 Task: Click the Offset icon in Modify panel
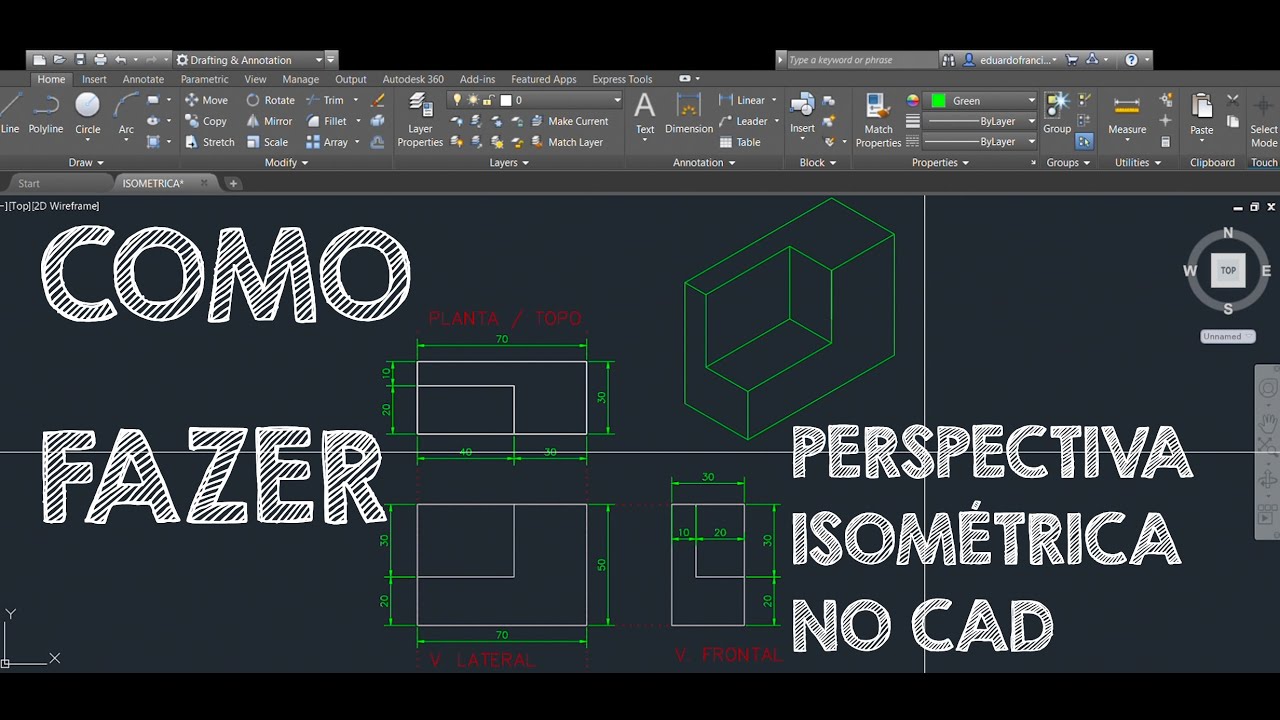(377, 142)
